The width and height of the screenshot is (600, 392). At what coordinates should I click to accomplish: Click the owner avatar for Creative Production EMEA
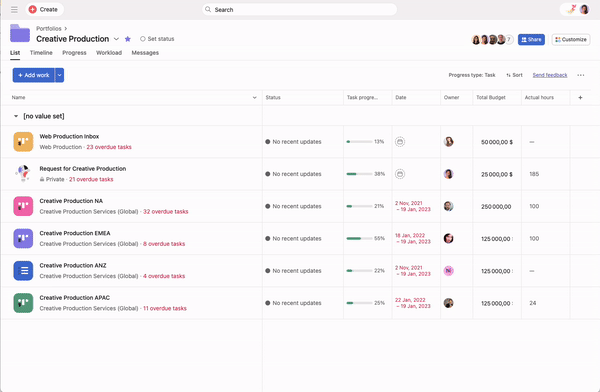coord(448,238)
